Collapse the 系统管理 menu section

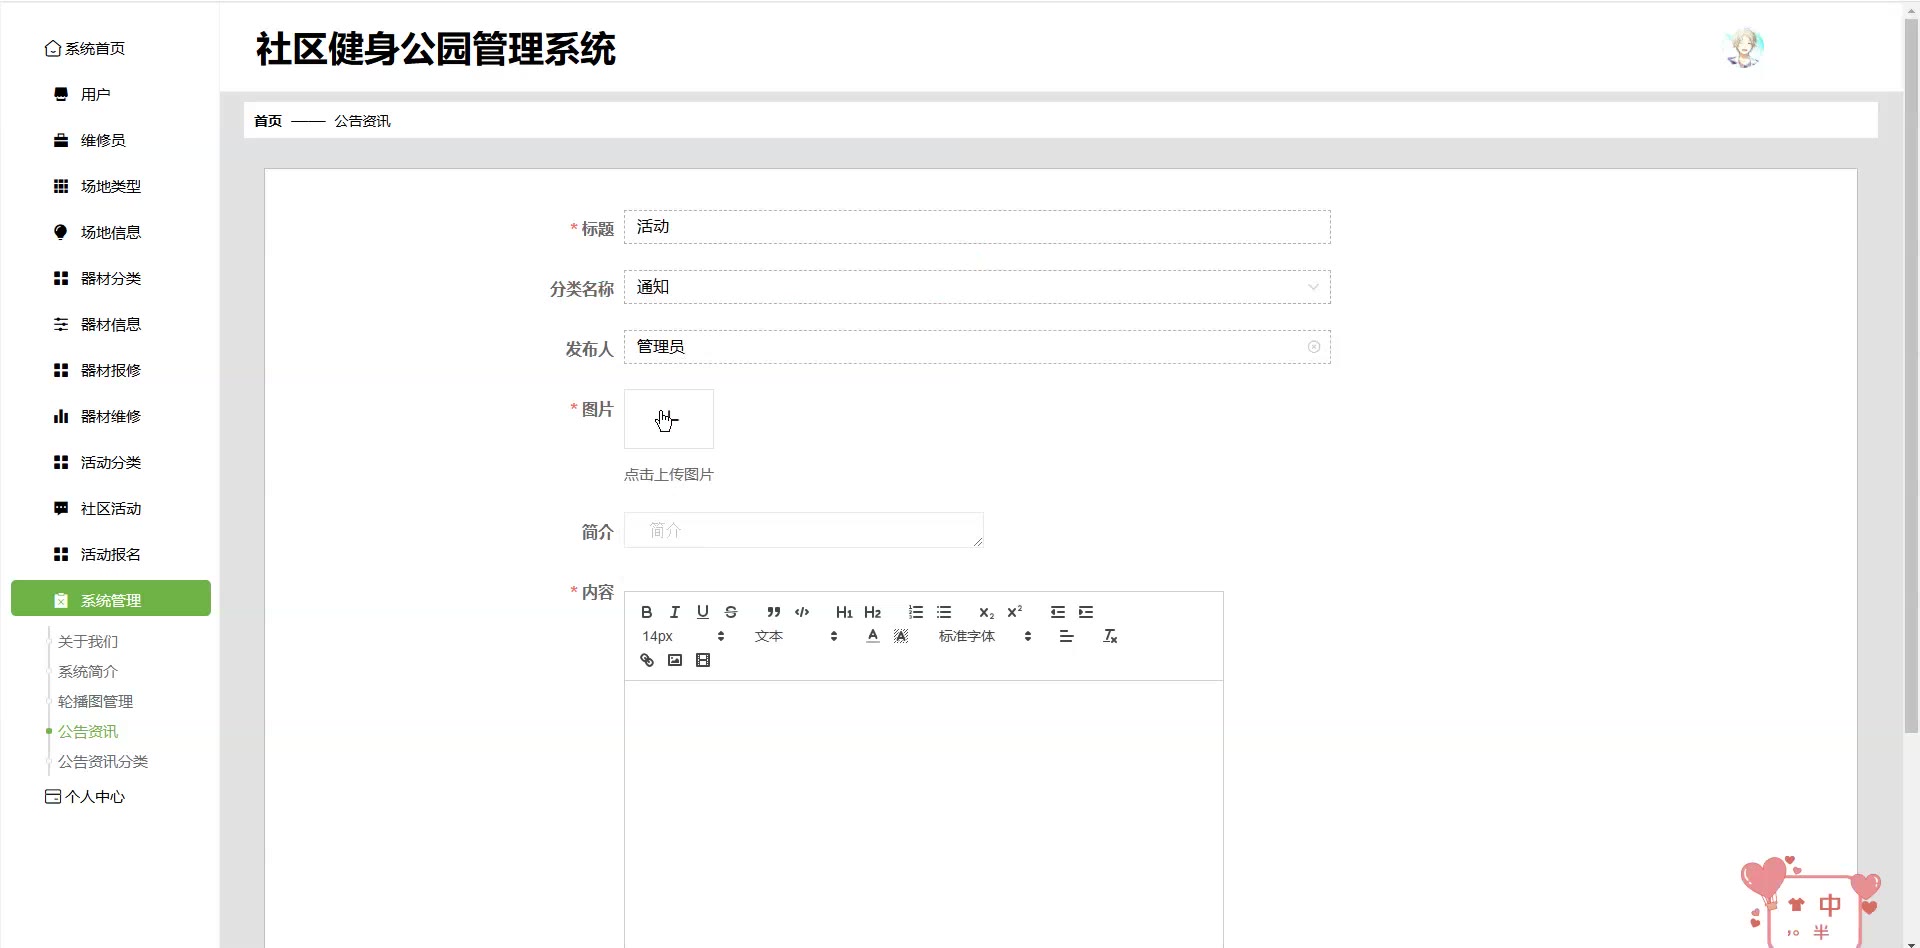click(x=111, y=598)
